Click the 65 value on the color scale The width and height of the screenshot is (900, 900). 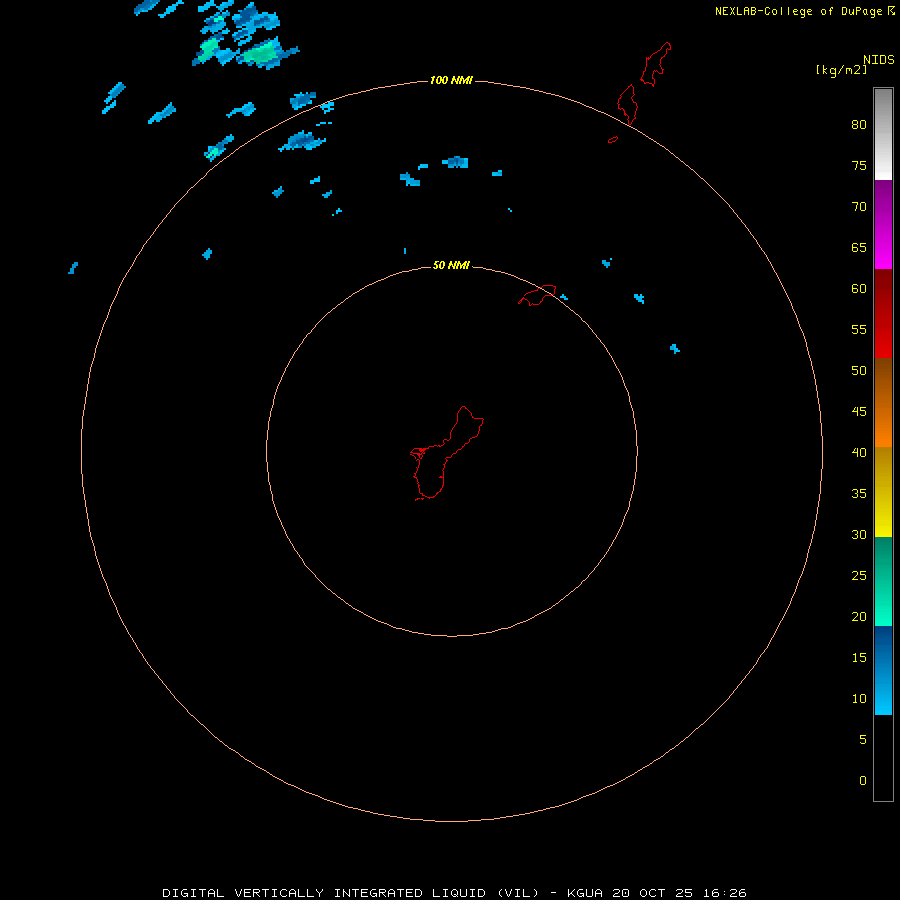pos(859,247)
